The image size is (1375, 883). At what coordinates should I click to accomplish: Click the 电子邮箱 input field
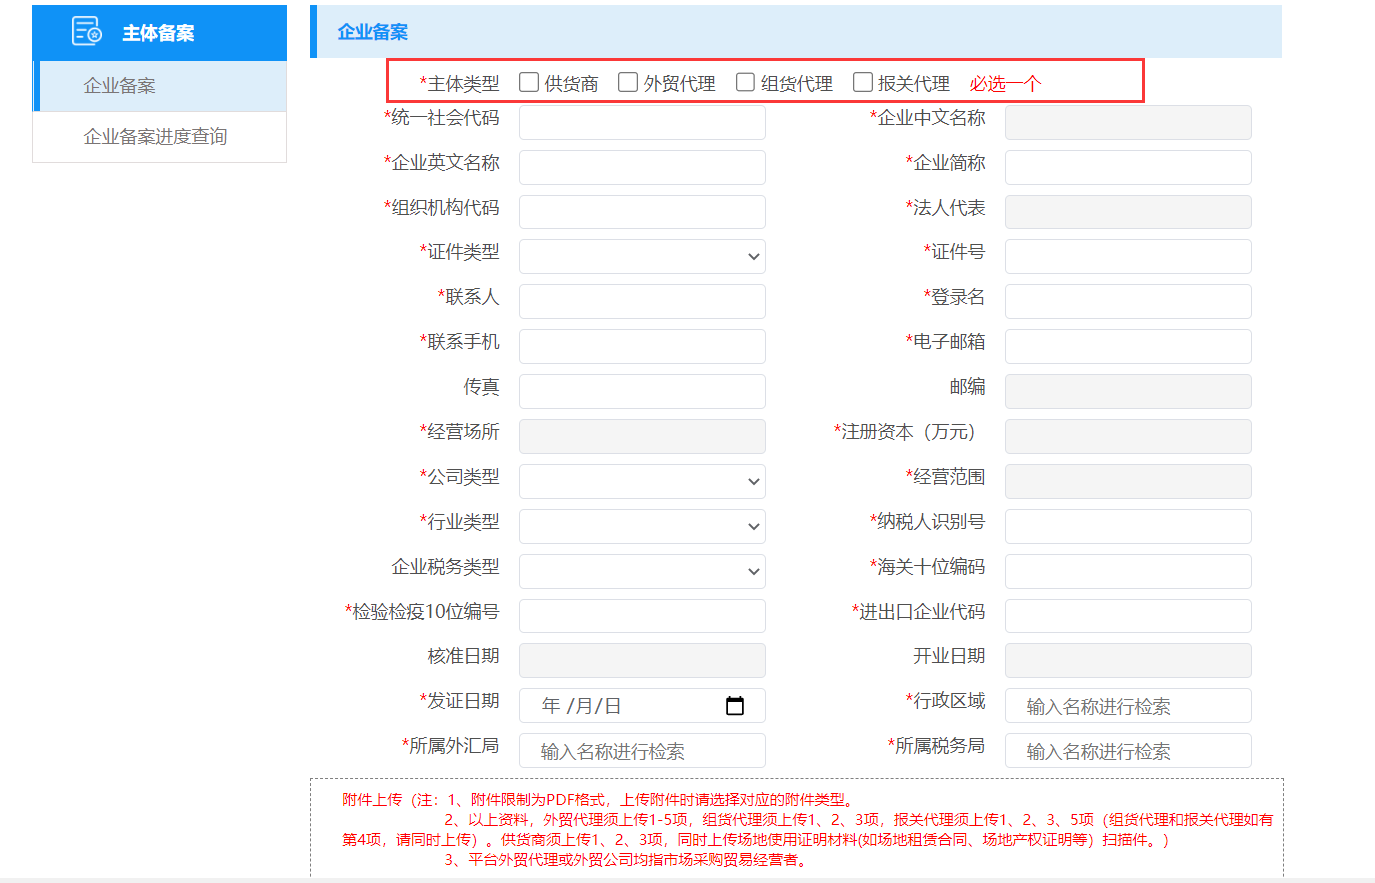pos(1128,346)
